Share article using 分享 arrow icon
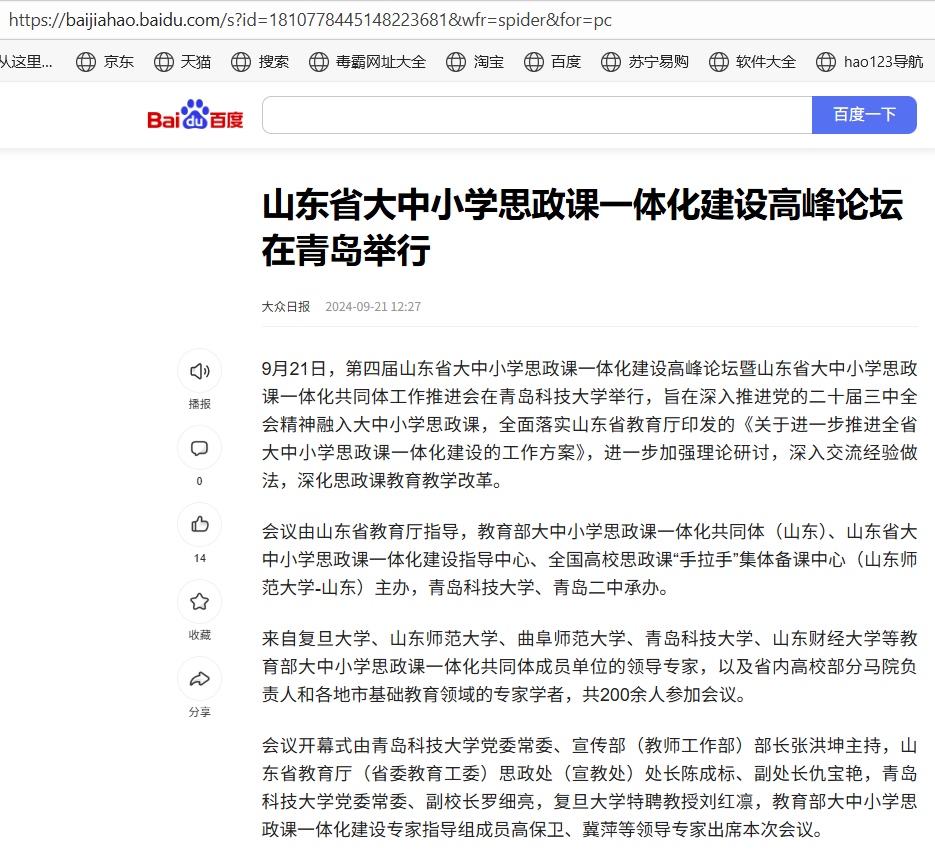935x852 pixels. pyautogui.click(x=199, y=679)
